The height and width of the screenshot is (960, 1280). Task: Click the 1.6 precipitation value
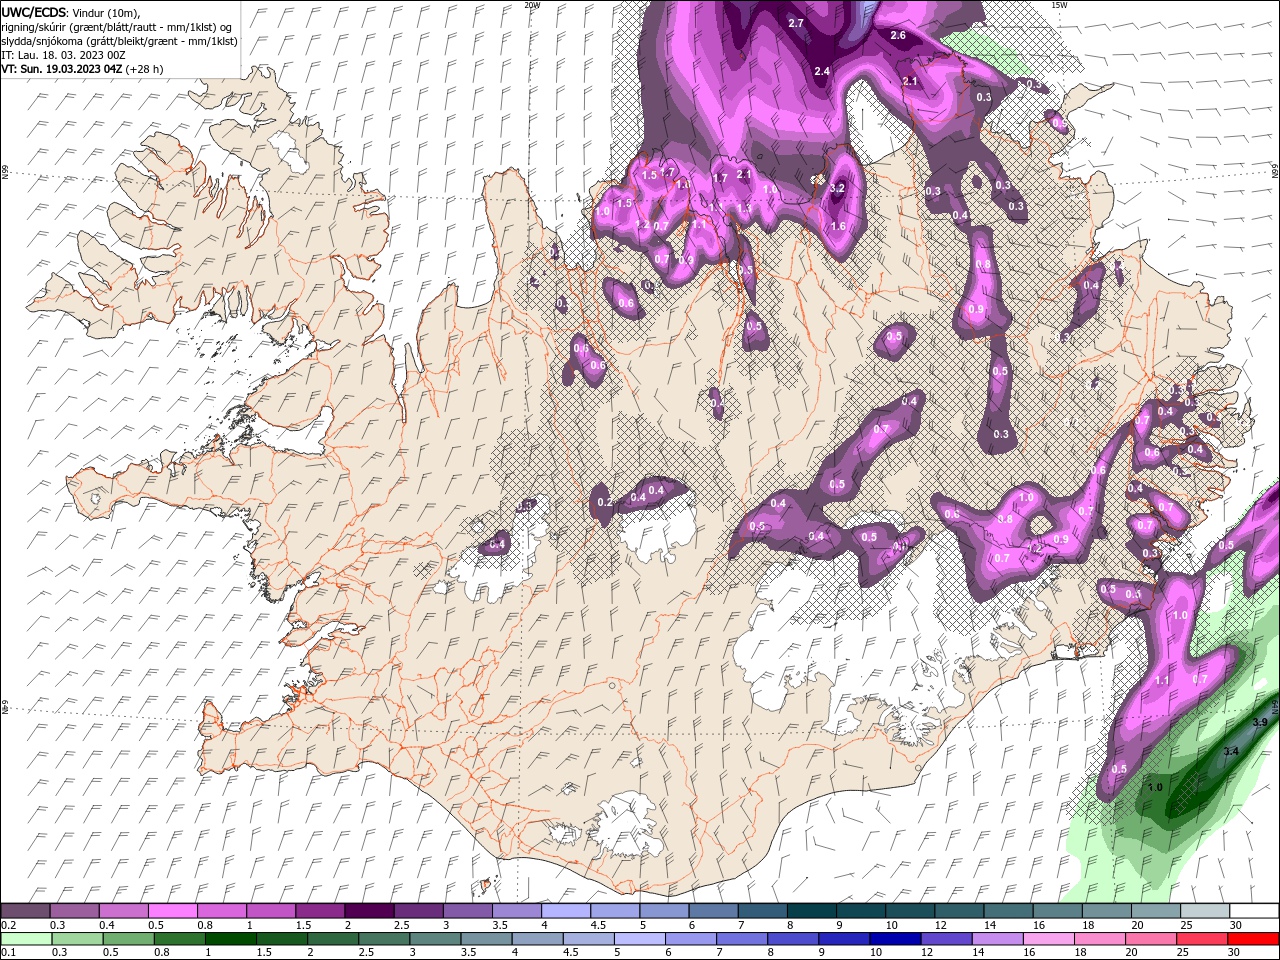coord(838,226)
